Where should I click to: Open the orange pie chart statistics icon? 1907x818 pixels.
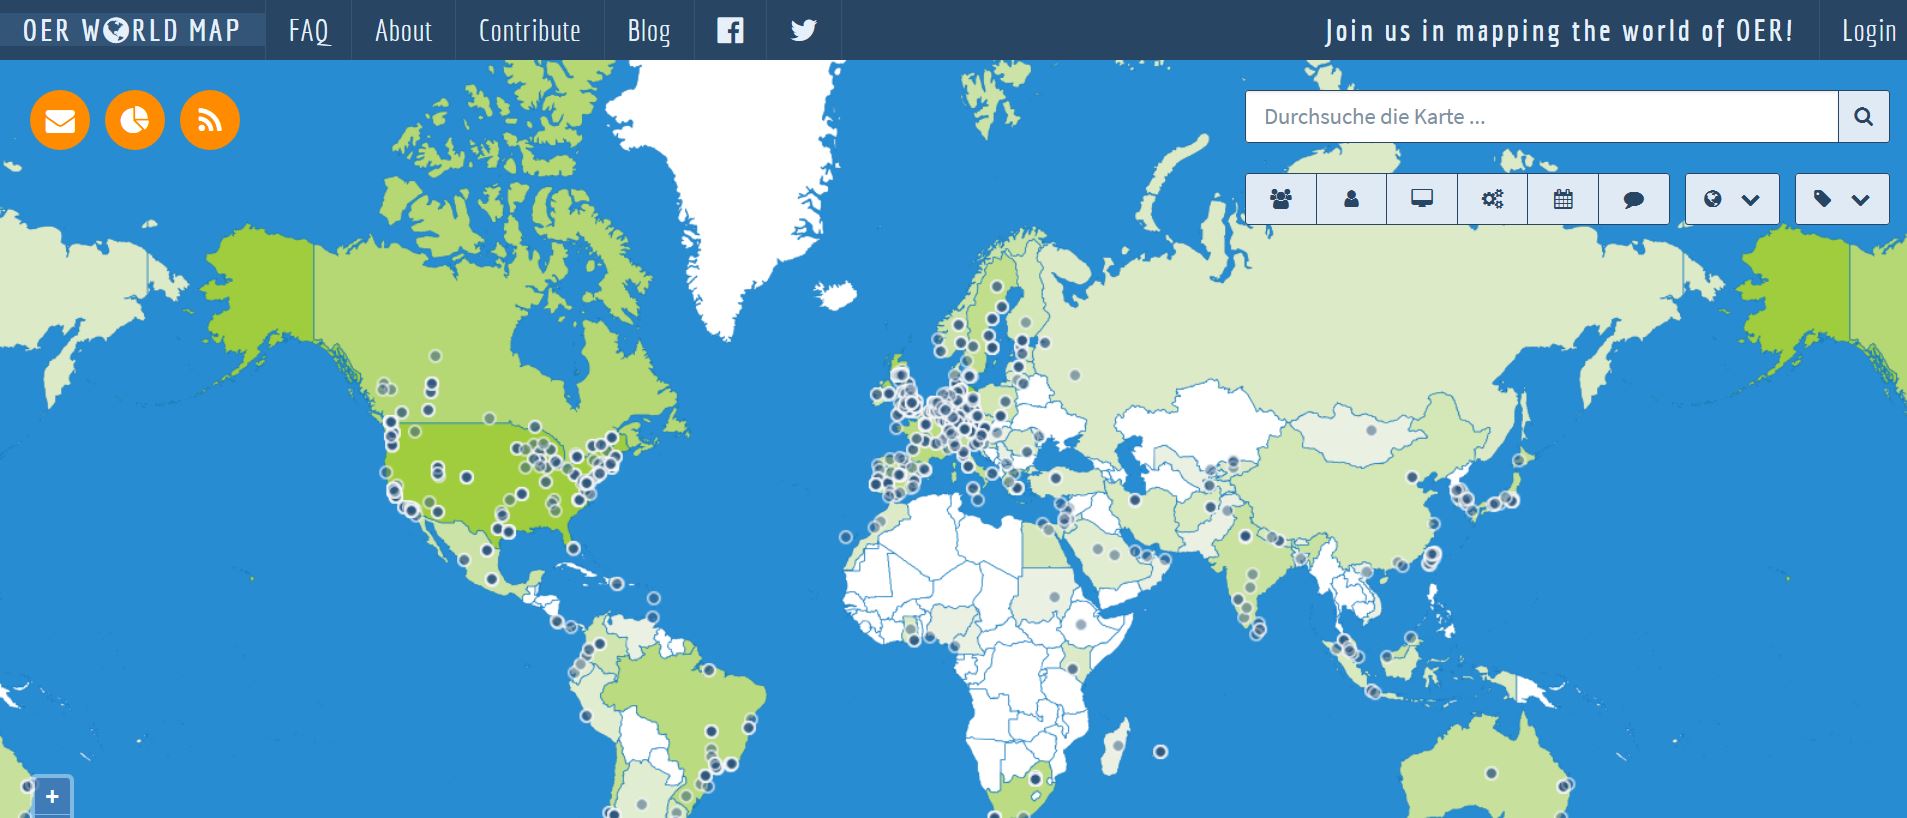pos(135,120)
